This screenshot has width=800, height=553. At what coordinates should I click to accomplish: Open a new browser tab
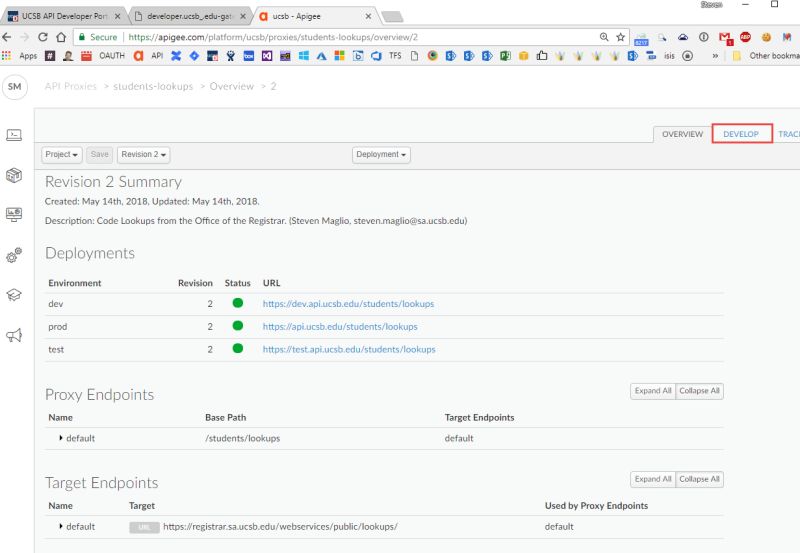pyautogui.click(x=392, y=17)
